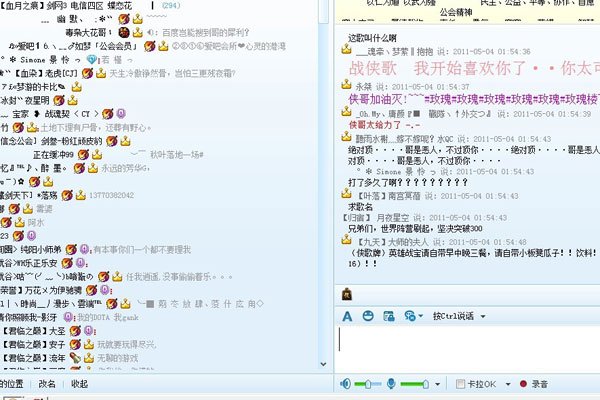Click message 打了多久了啊?????????
This screenshot has width=600, height=400.
408,182
